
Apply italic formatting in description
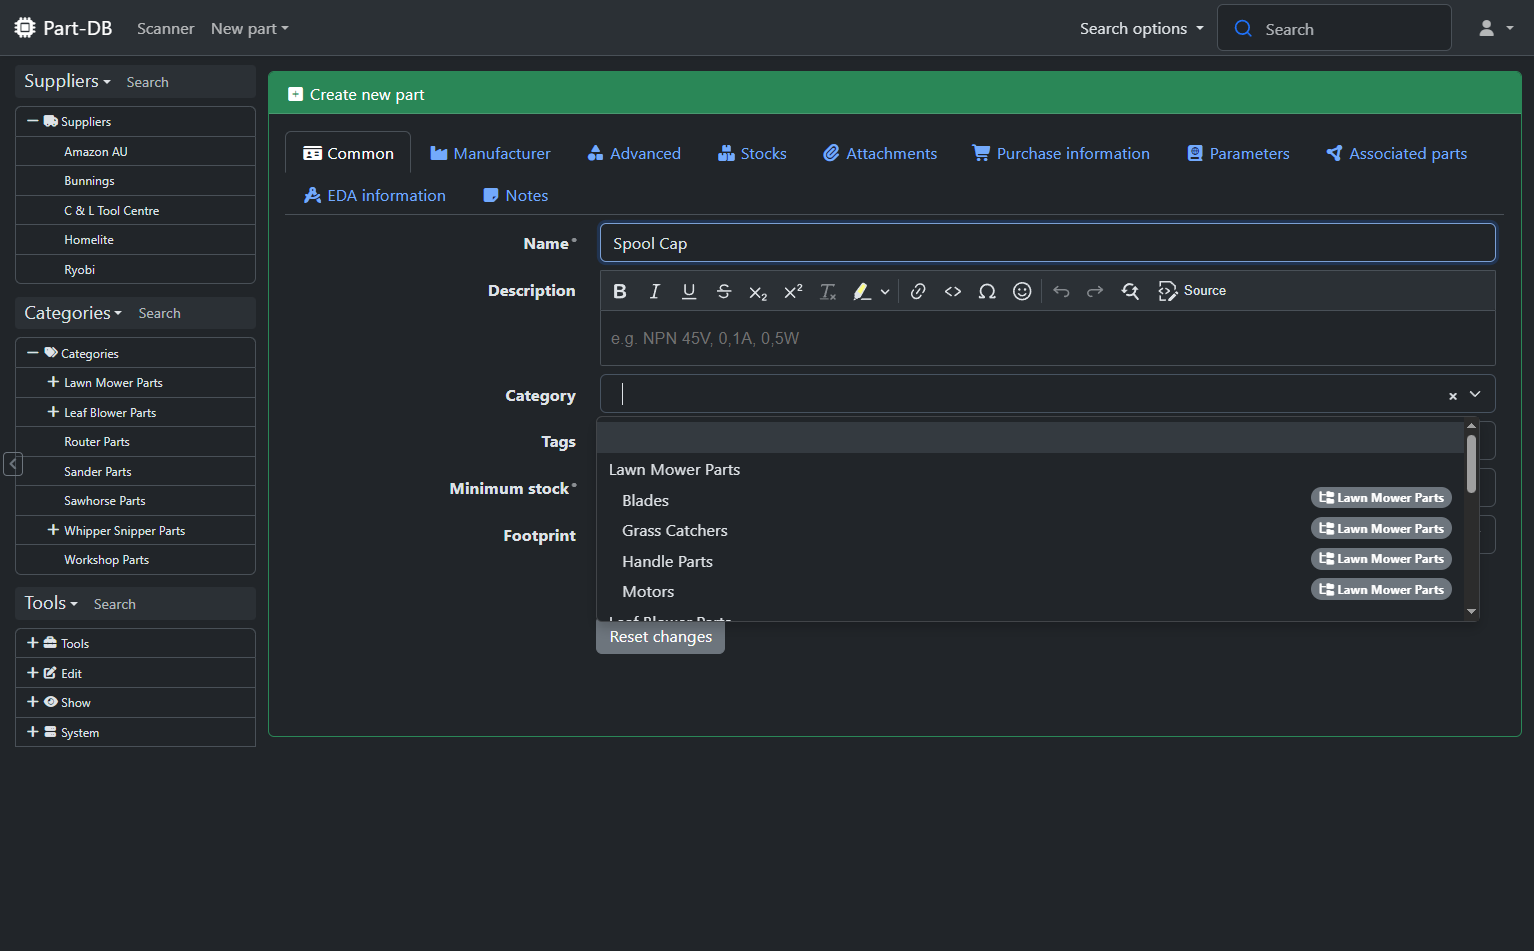(x=654, y=291)
